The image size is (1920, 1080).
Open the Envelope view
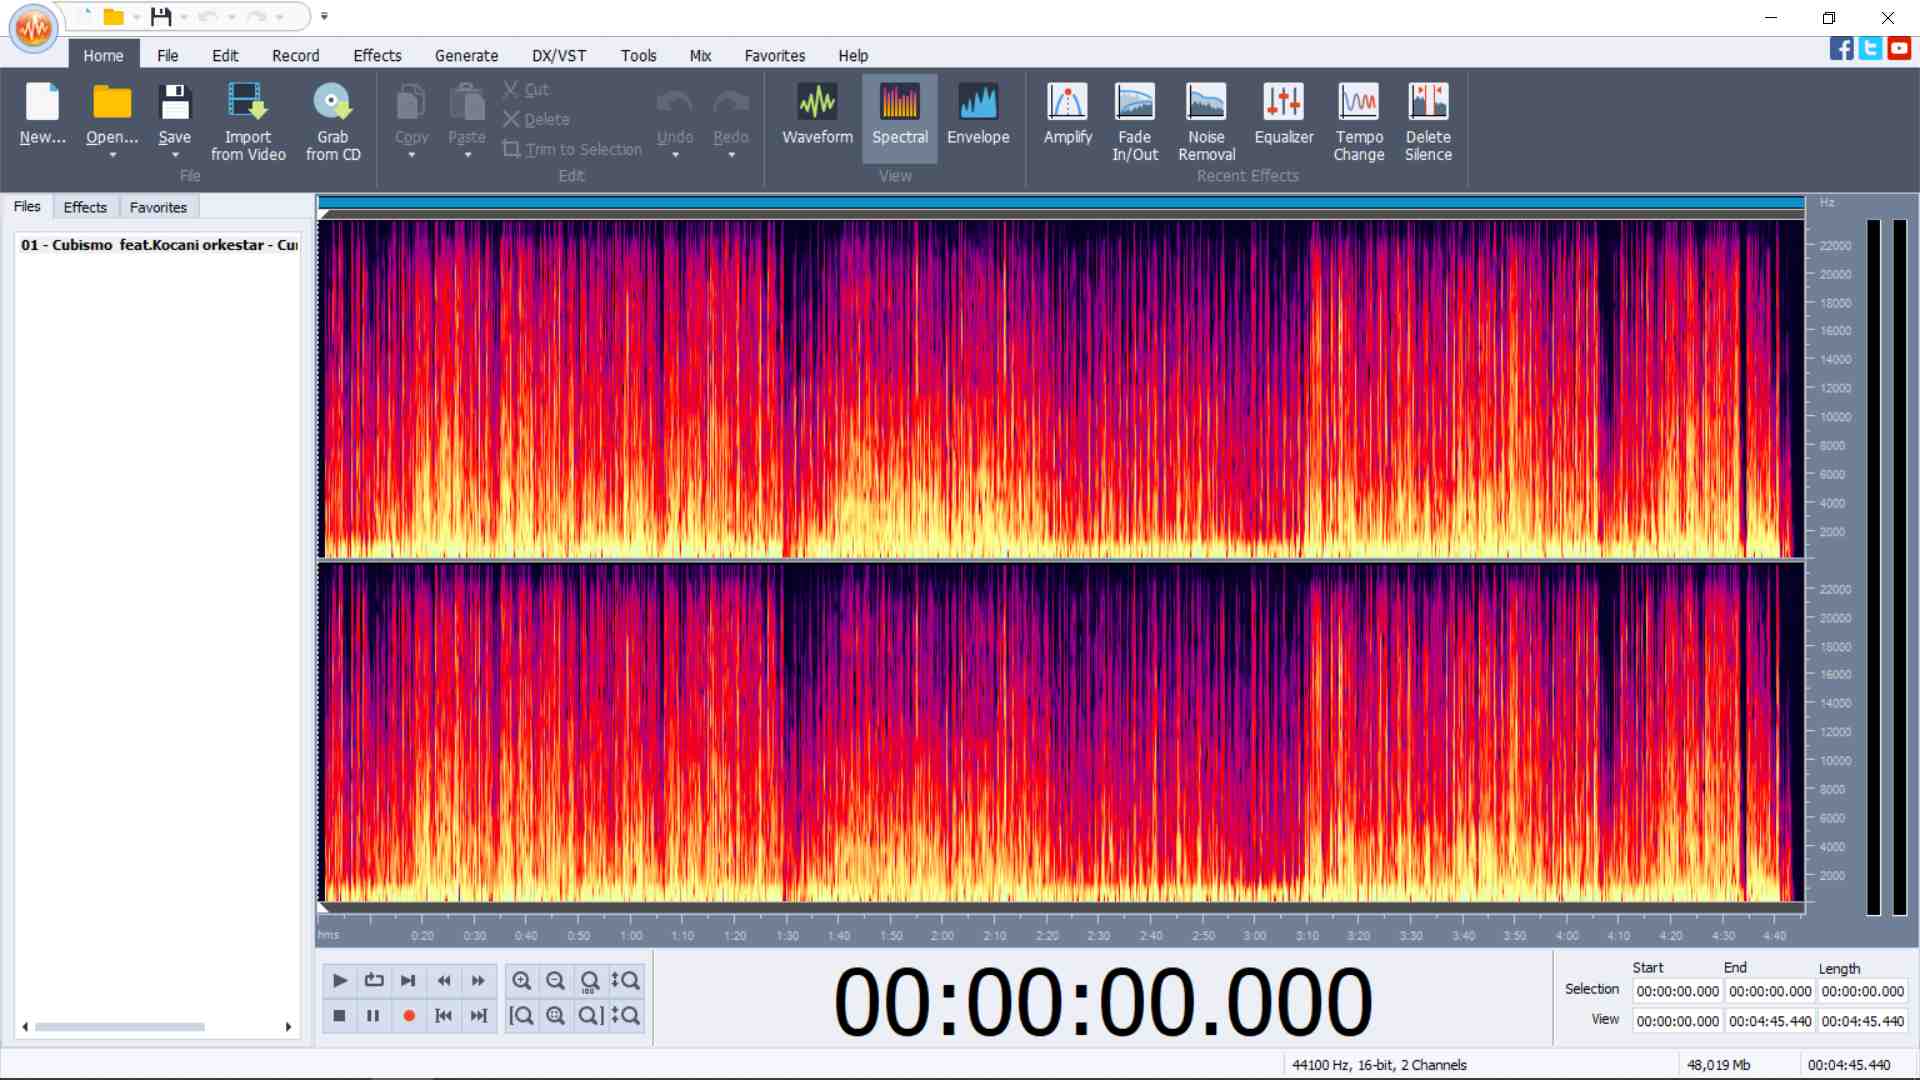[x=978, y=117]
